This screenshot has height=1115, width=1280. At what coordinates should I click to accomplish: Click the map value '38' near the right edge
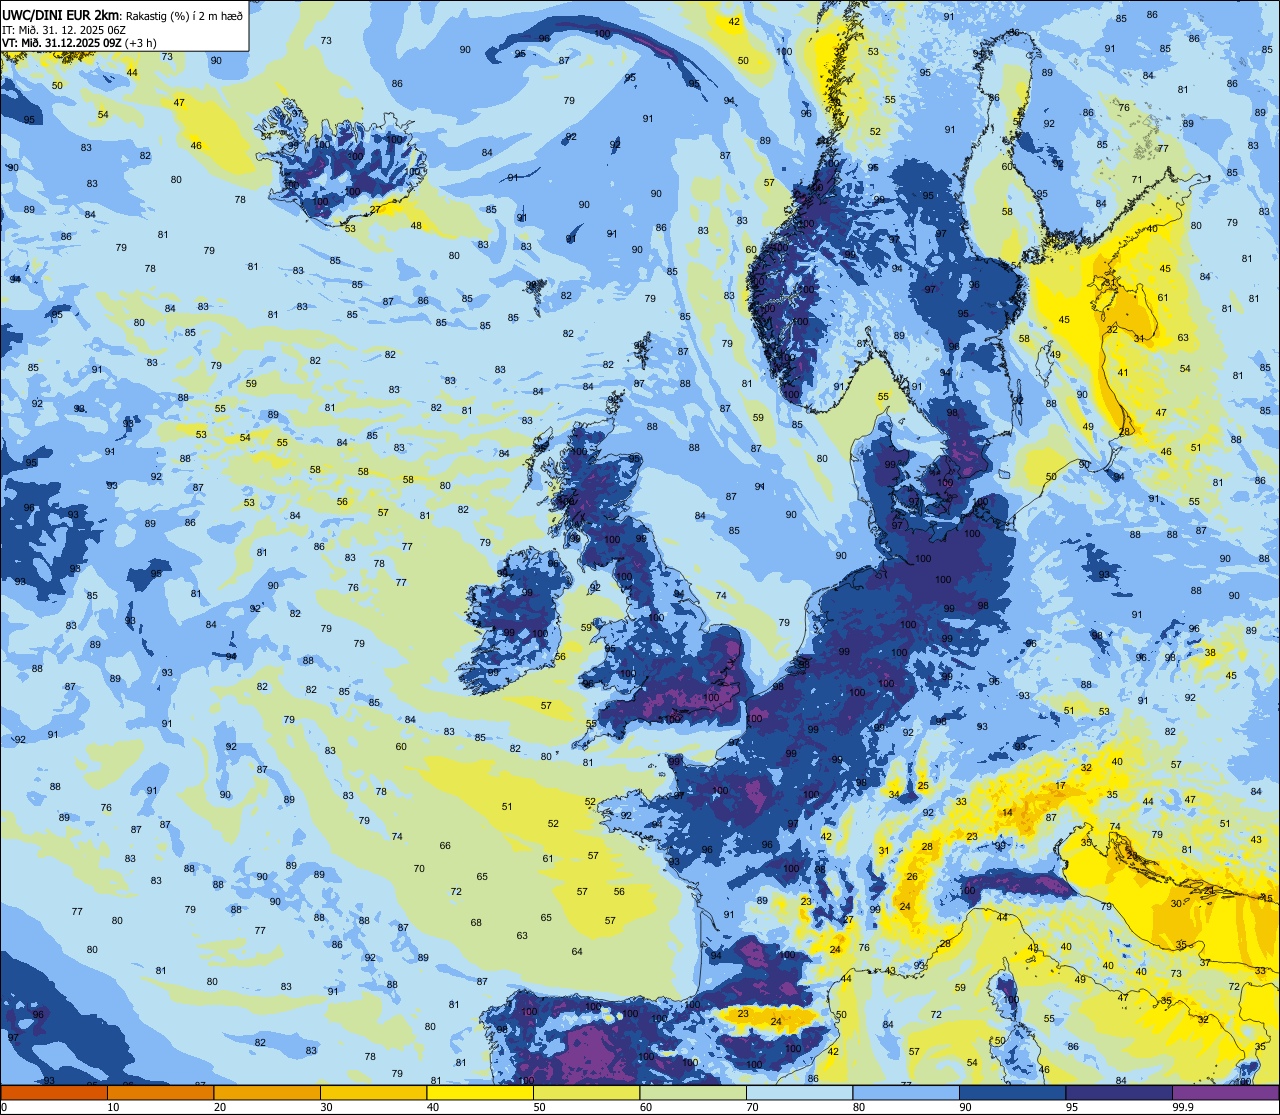coord(1210,652)
